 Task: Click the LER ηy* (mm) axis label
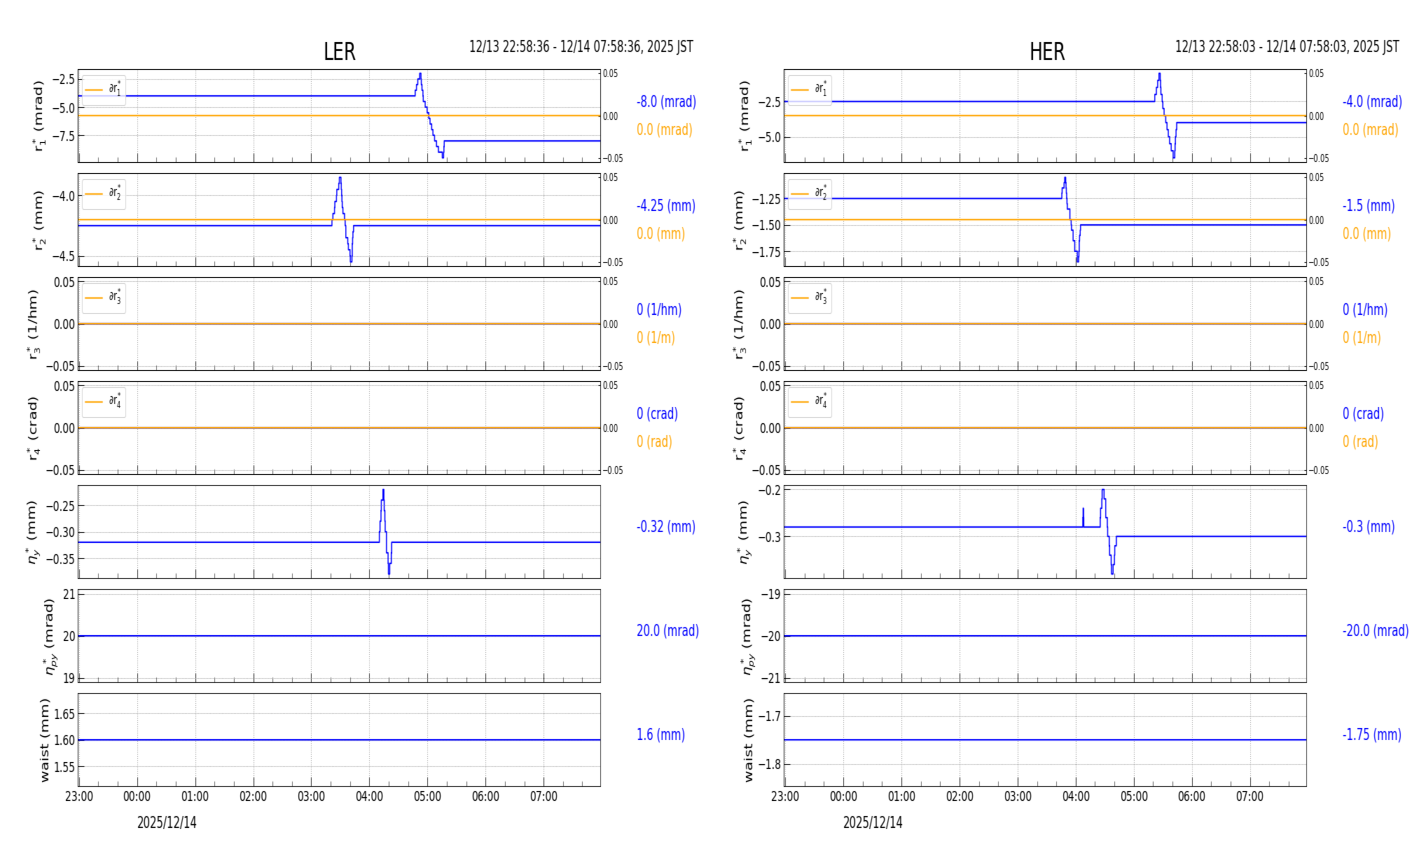pyautogui.click(x=33, y=532)
